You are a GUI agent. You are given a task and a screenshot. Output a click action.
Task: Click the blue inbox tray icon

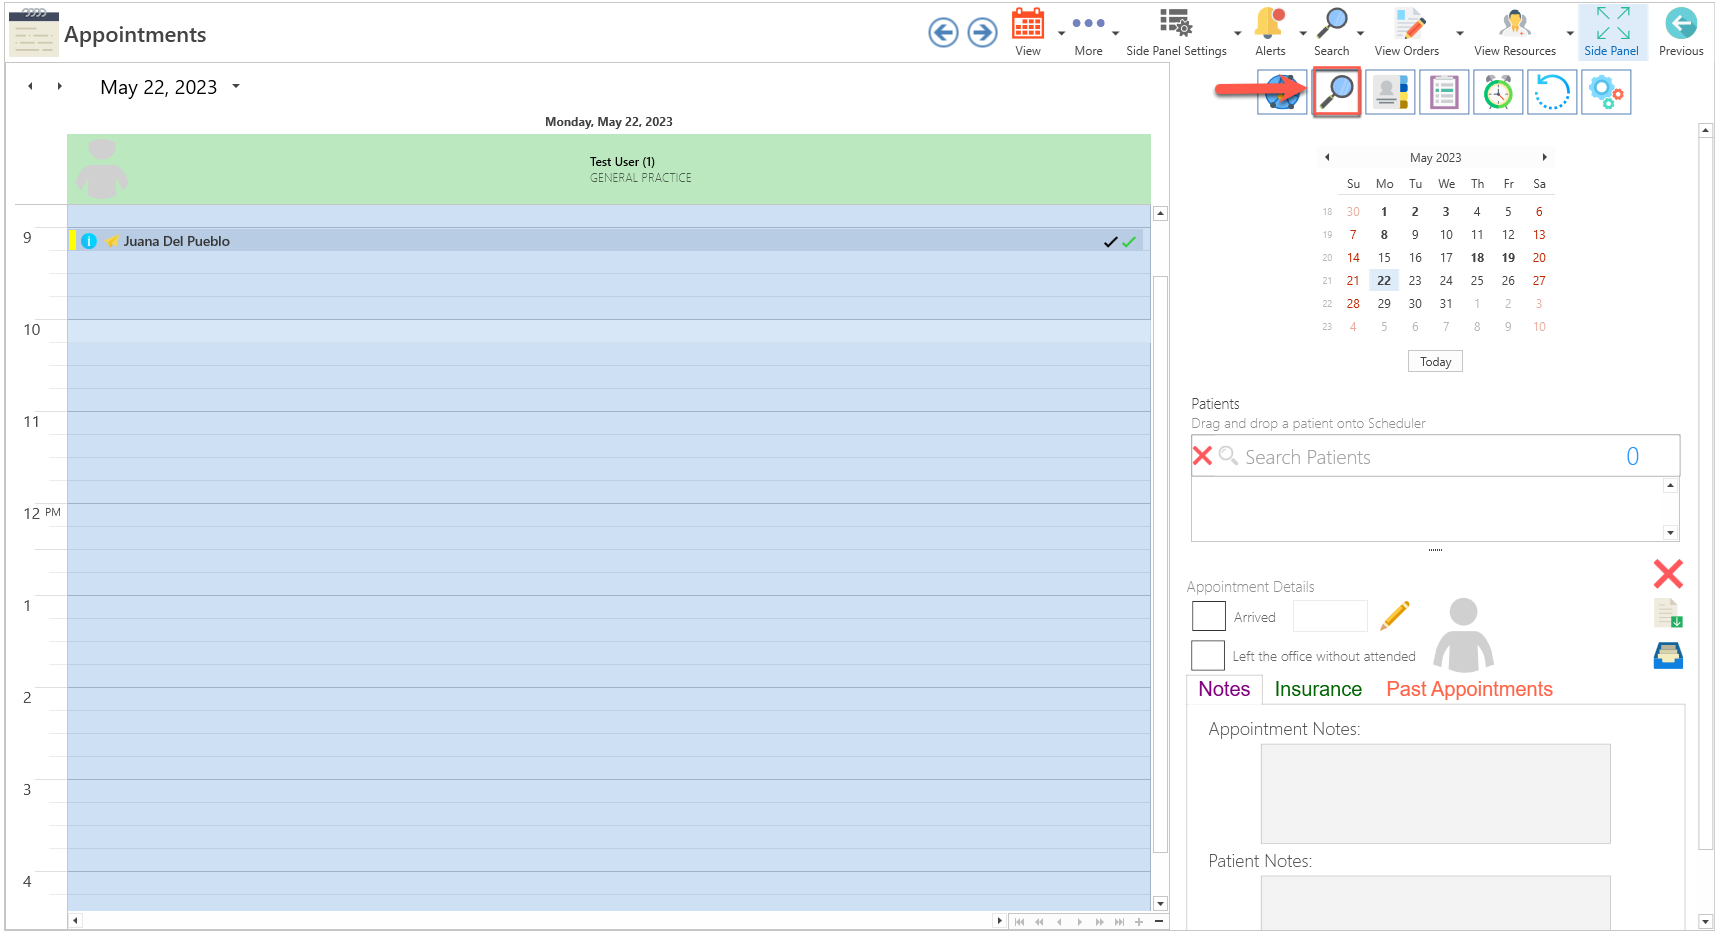(1668, 656)
